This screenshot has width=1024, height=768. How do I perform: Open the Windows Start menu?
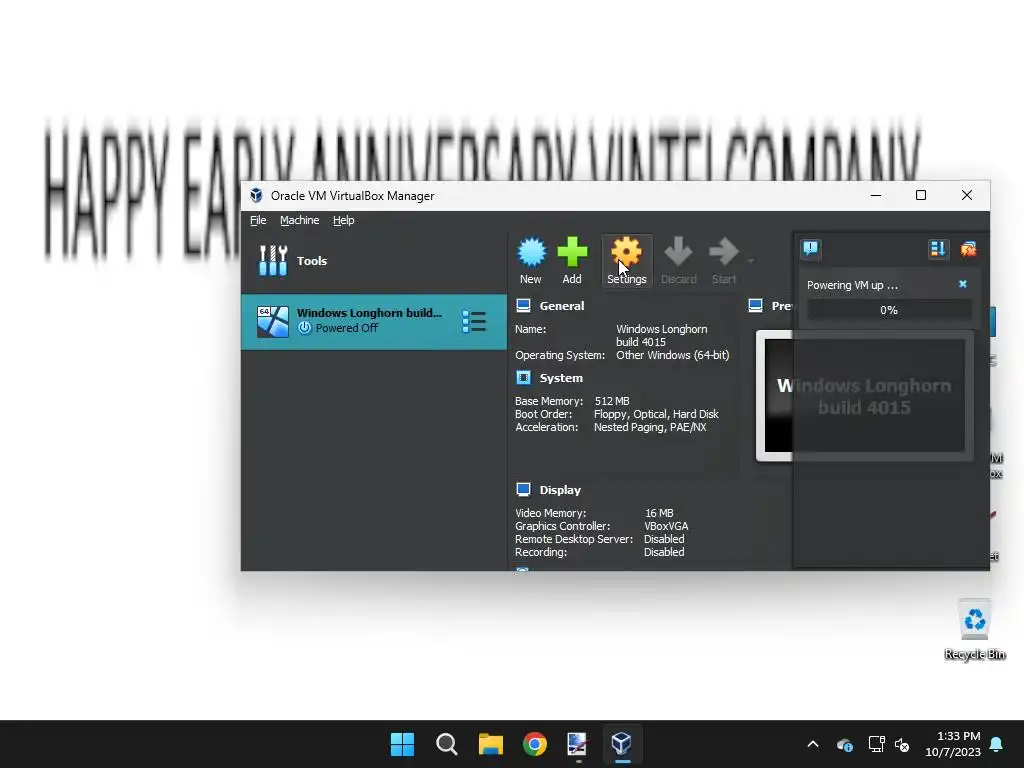(x=402, y=744)
